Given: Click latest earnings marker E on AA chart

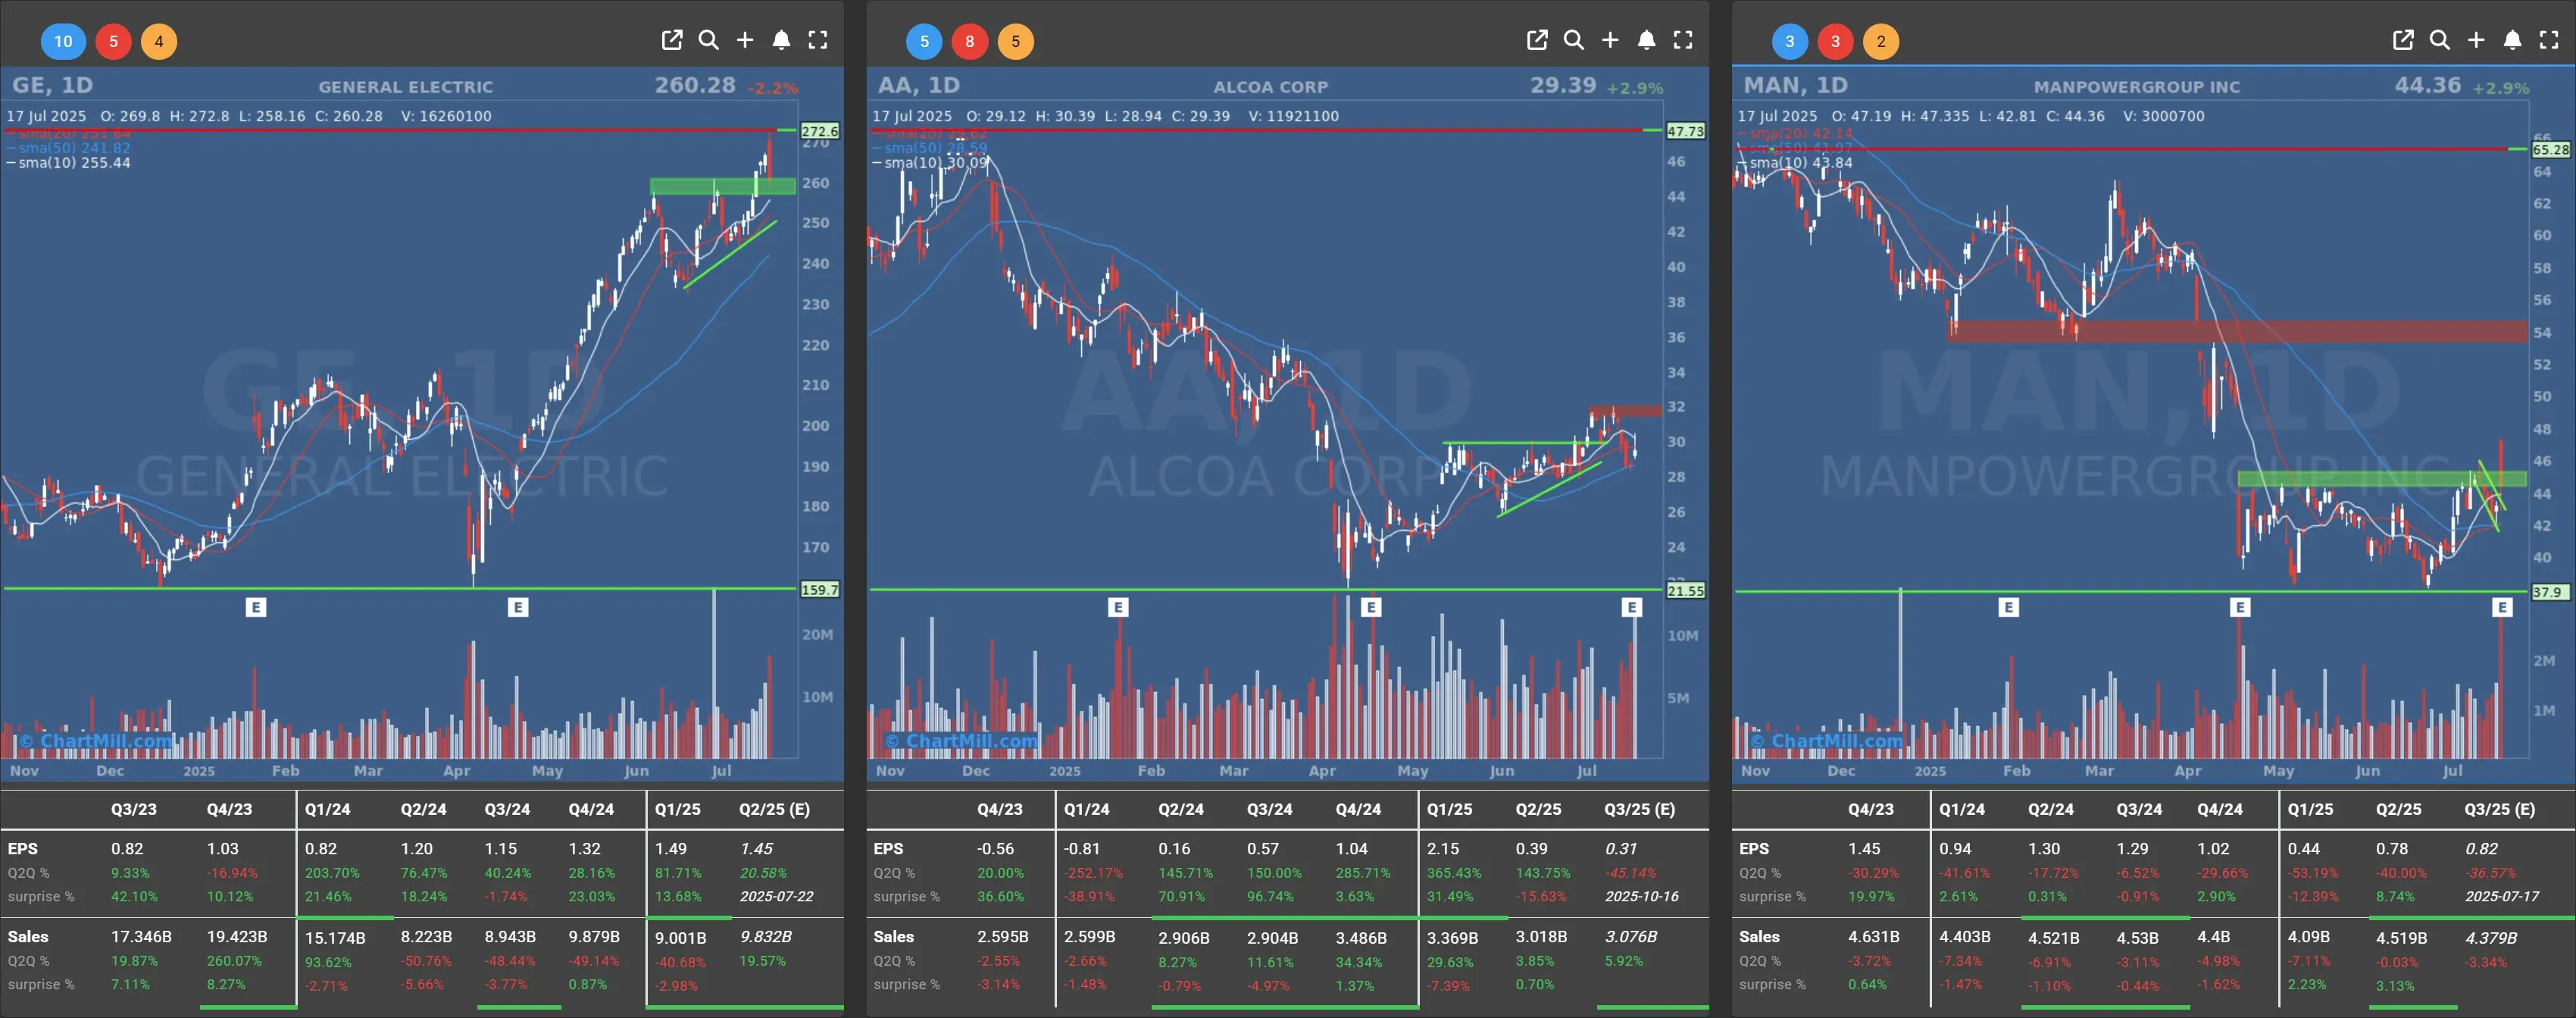Looking at the screenshot, I should (x=1632, y=607).
